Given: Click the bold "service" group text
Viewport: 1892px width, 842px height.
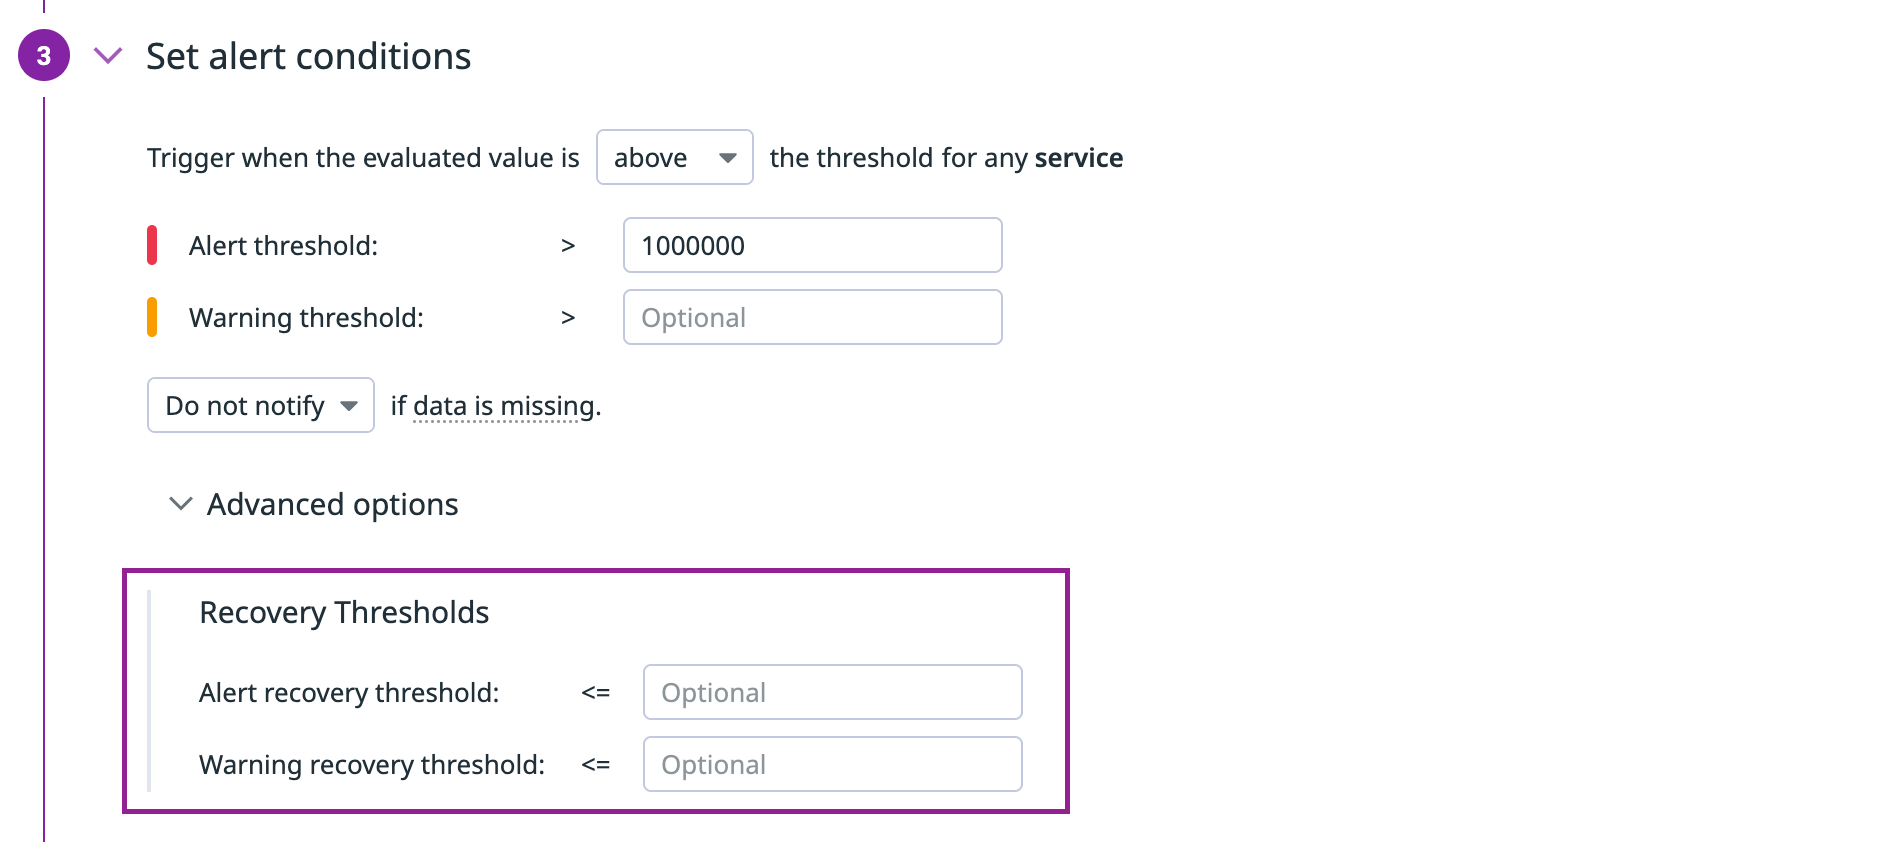Looking at the screenshot, I should click(1078, 158).
